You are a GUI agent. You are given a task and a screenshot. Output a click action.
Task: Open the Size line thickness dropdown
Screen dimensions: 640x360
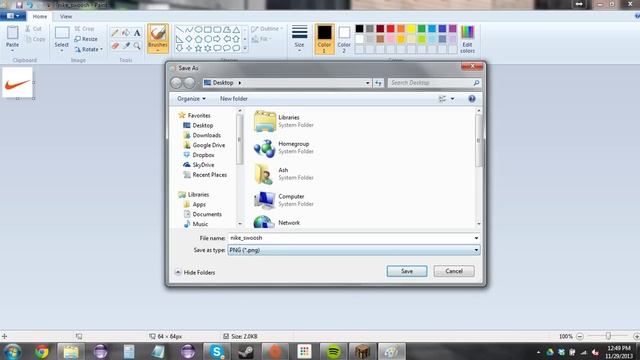coord(299,38)
